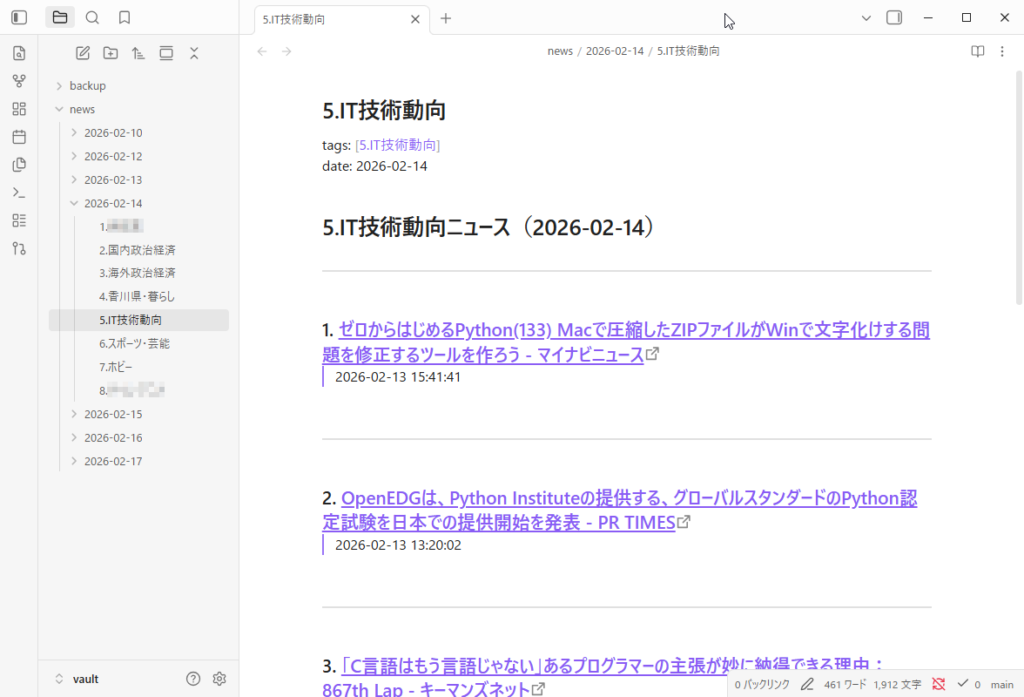Create a new note in the file explorer
The width and height of the screenshot is (1024, 697).
(83, 53)
